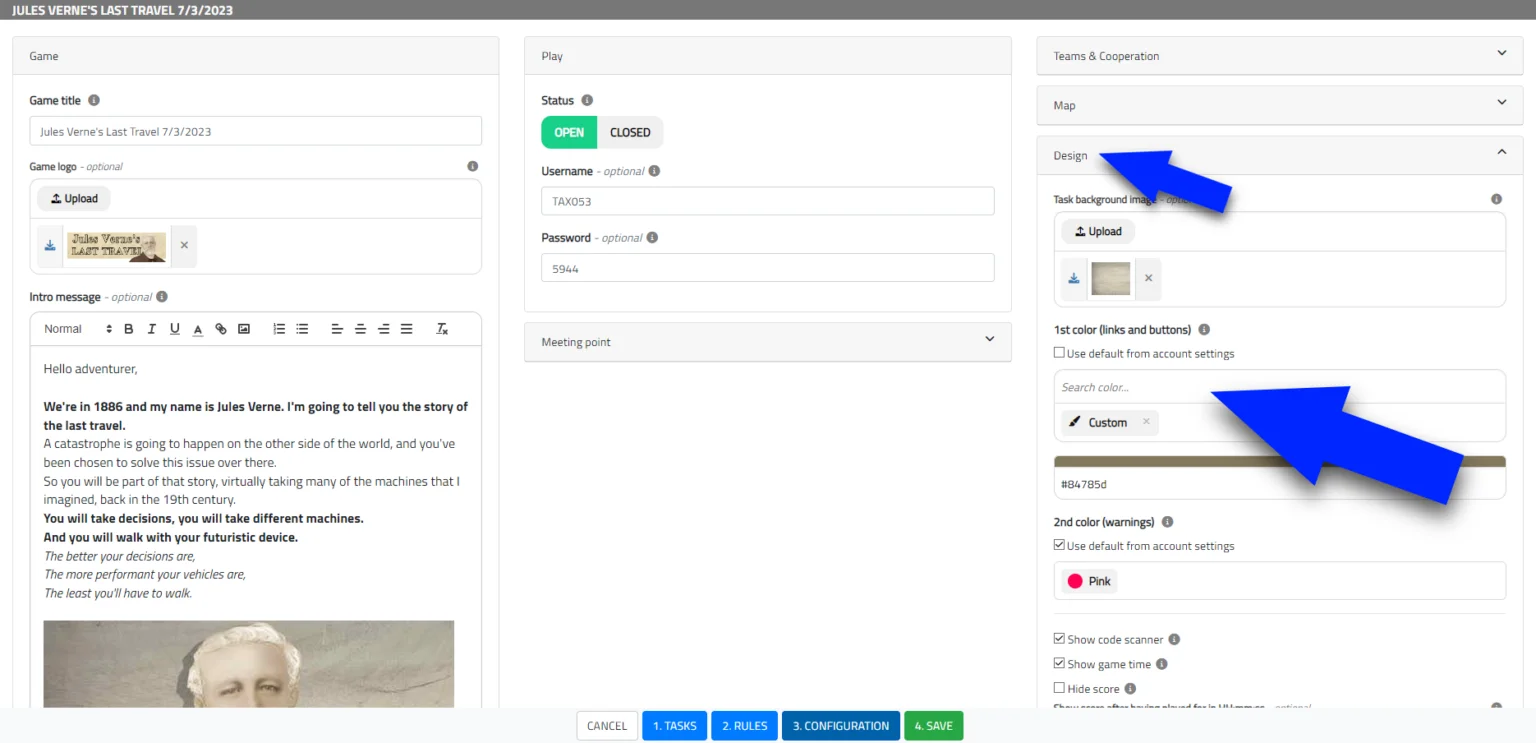Align intro text to the left
Screen dimensions: 1536x743
337,329
